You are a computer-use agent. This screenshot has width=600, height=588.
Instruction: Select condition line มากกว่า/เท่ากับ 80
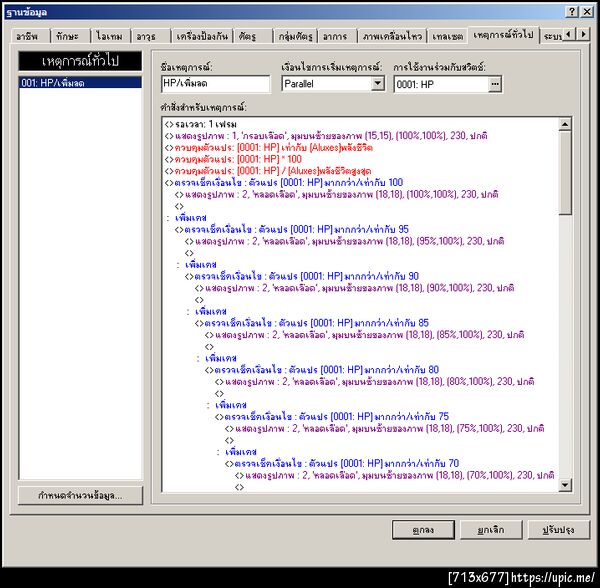322,370
